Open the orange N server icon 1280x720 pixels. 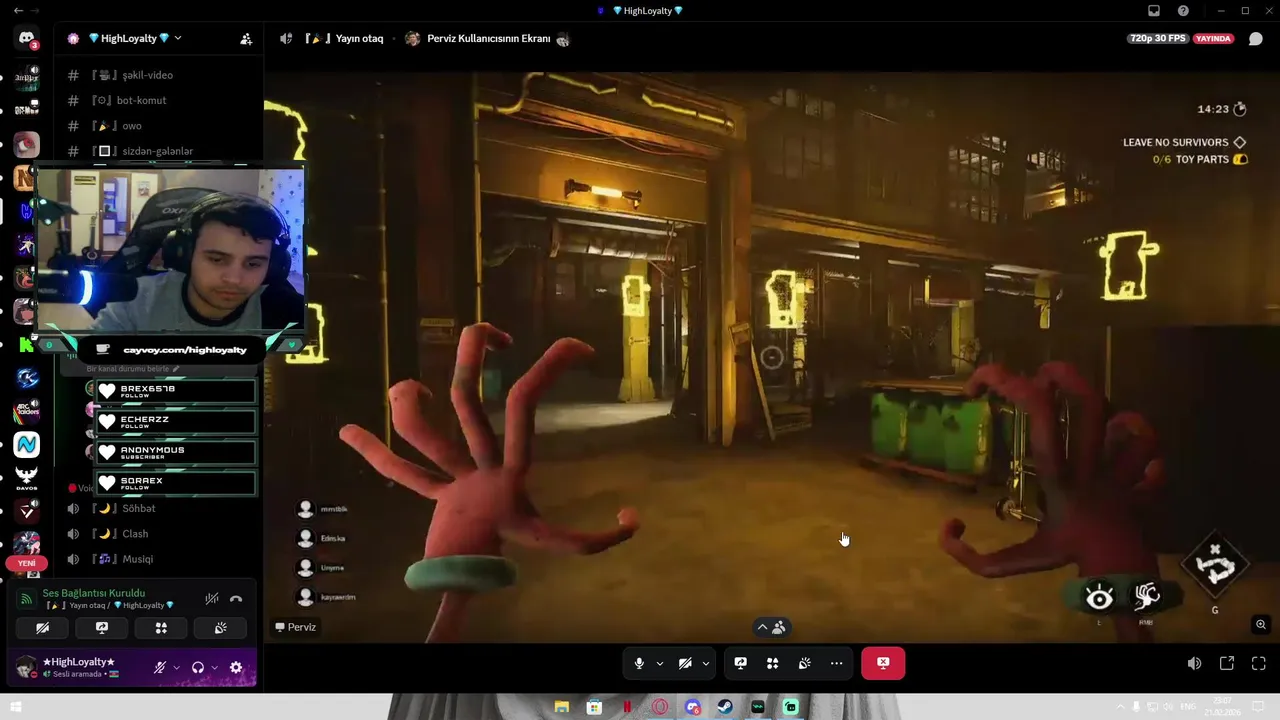24,178
